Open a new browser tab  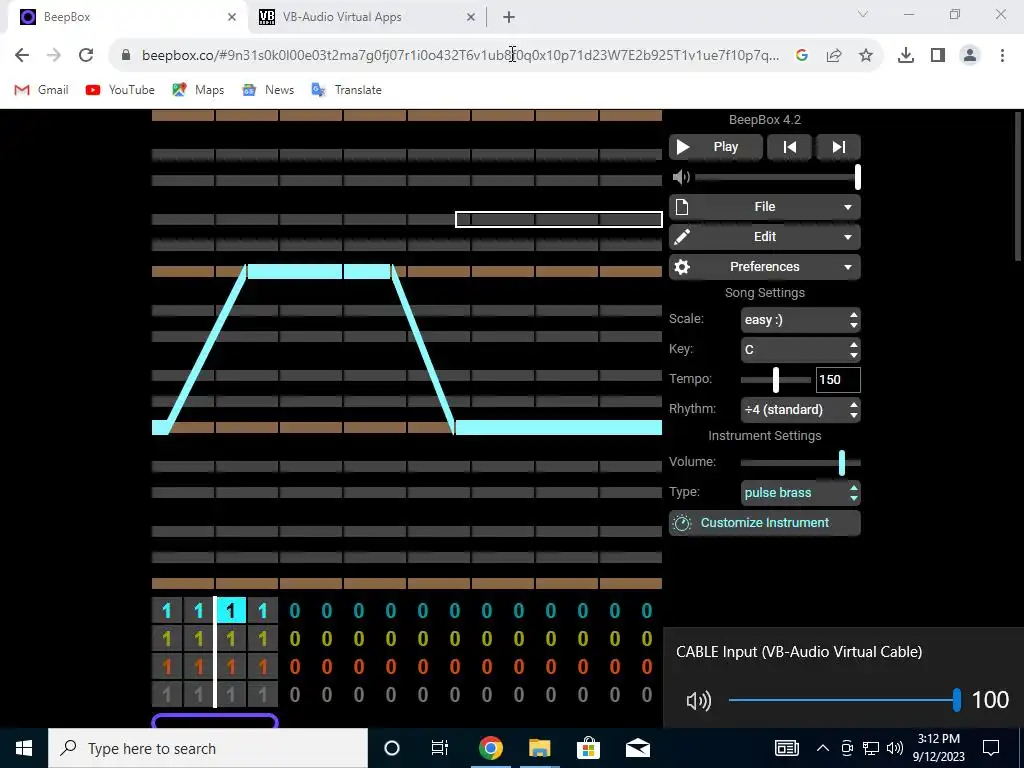coord(509,18)
